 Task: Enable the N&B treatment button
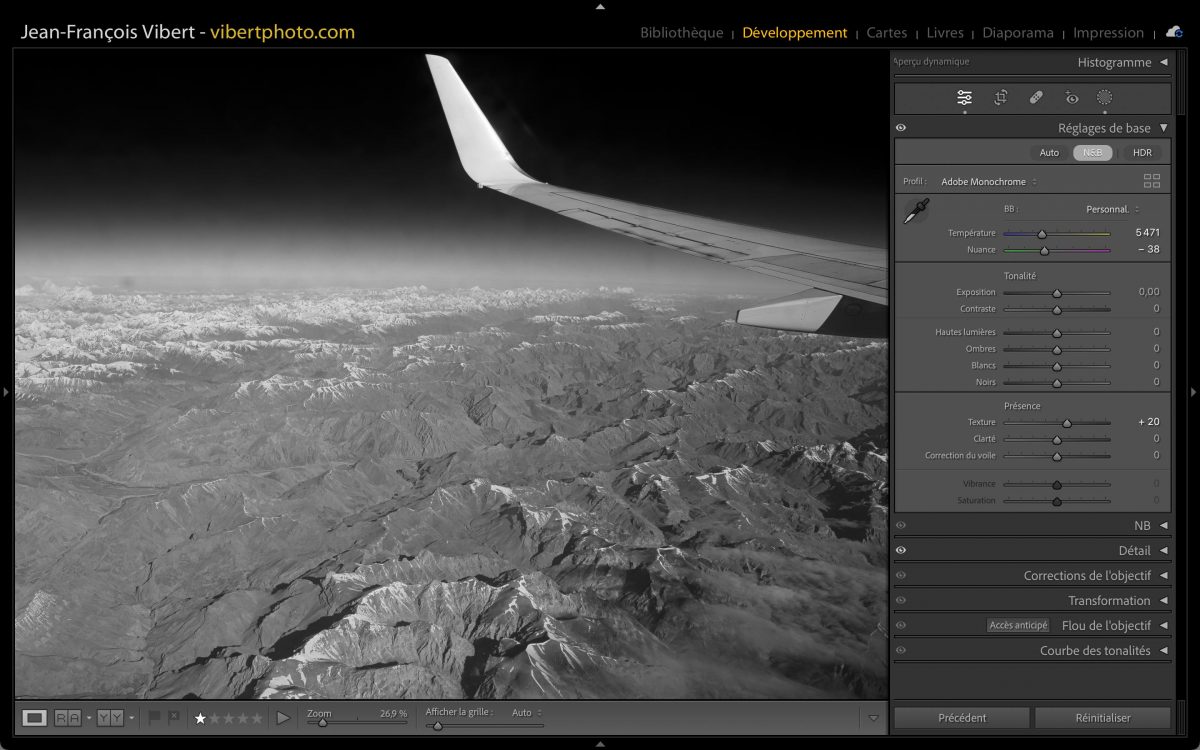point(1092,153)
